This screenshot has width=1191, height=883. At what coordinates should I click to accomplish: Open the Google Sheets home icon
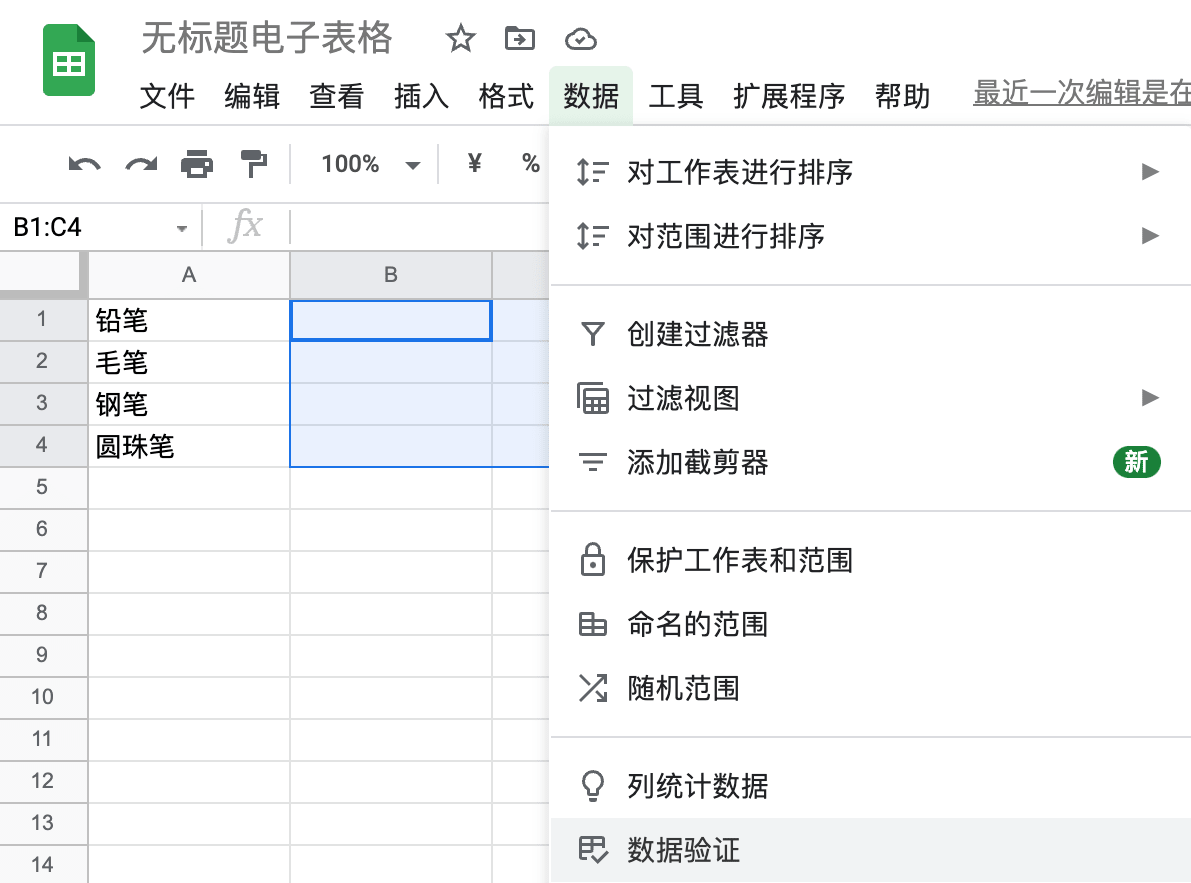[x=69, y=60]
